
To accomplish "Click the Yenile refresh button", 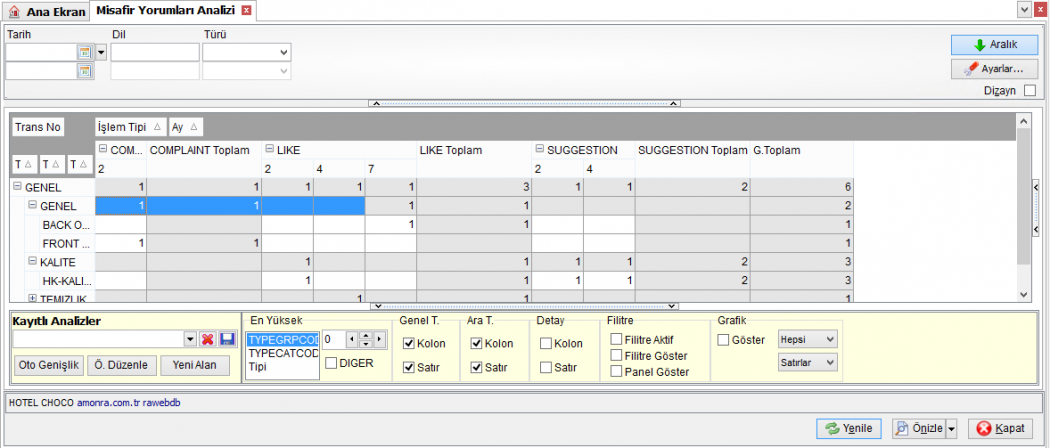I will 850,429.
